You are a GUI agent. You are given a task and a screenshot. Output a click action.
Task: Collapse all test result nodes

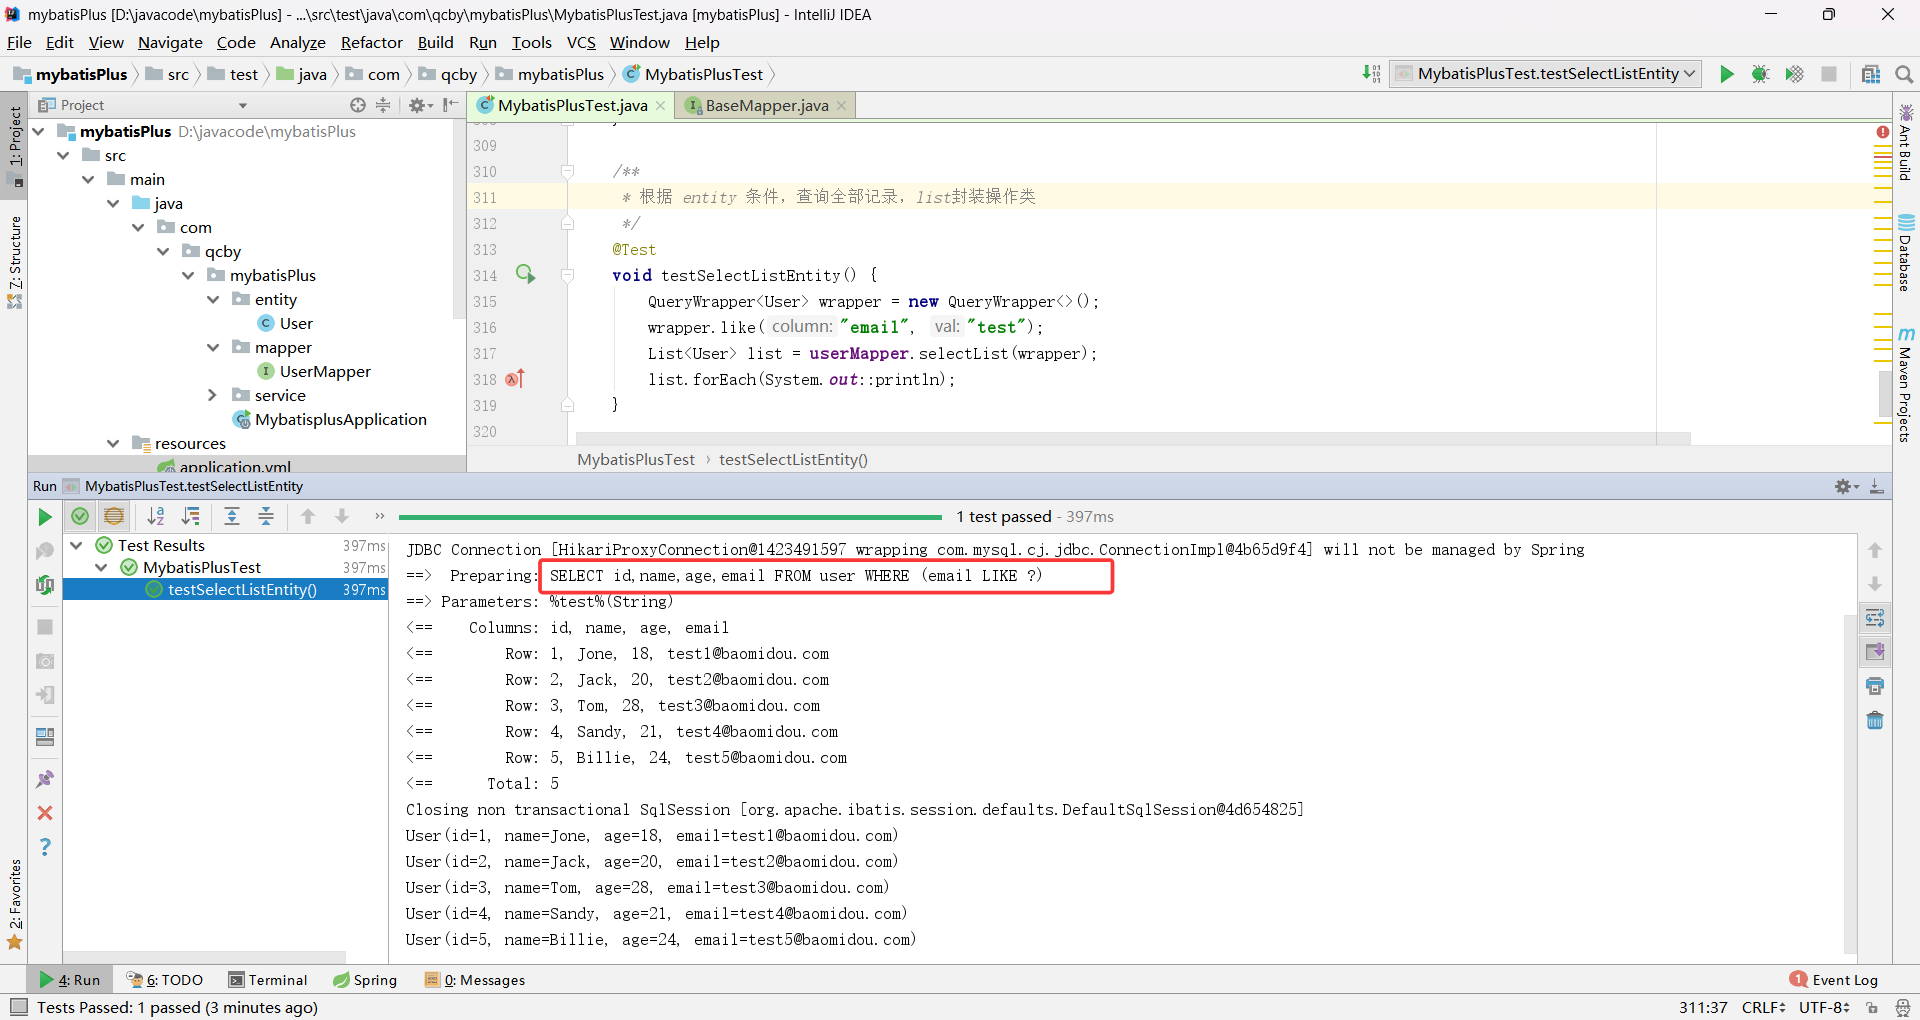click(266, 516)
